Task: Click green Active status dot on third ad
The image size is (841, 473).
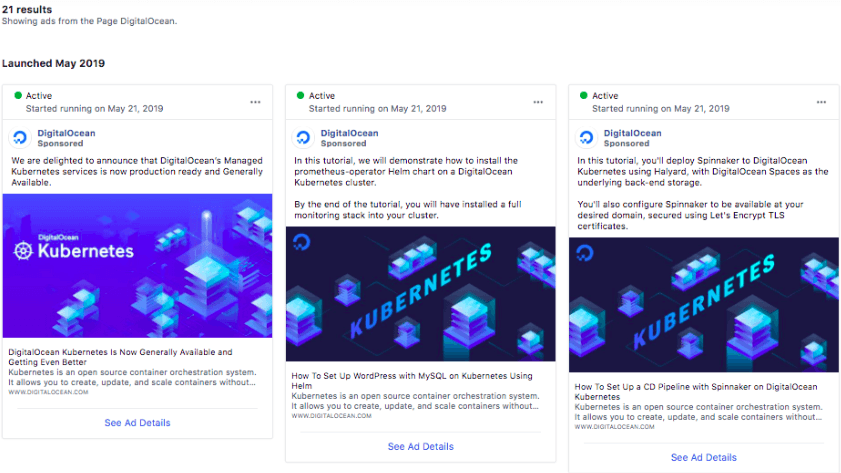Action: click(x=584, y=96)
